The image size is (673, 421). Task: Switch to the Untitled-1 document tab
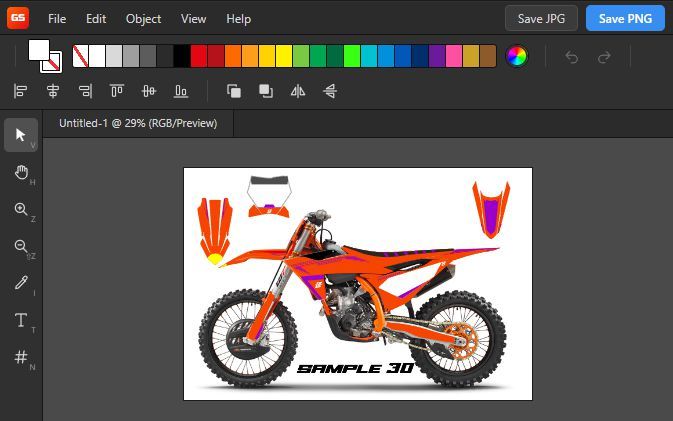click(138, 123)
